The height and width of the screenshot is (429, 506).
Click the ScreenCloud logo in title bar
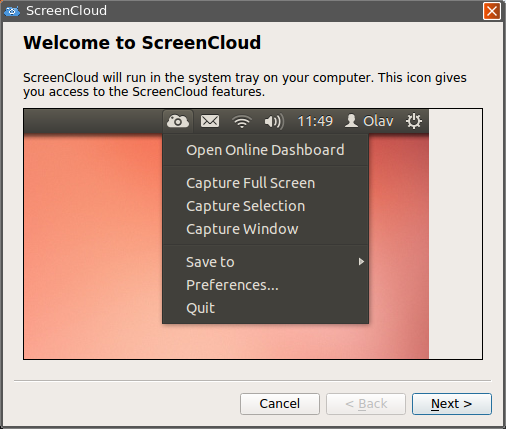(x=12, y=11)
